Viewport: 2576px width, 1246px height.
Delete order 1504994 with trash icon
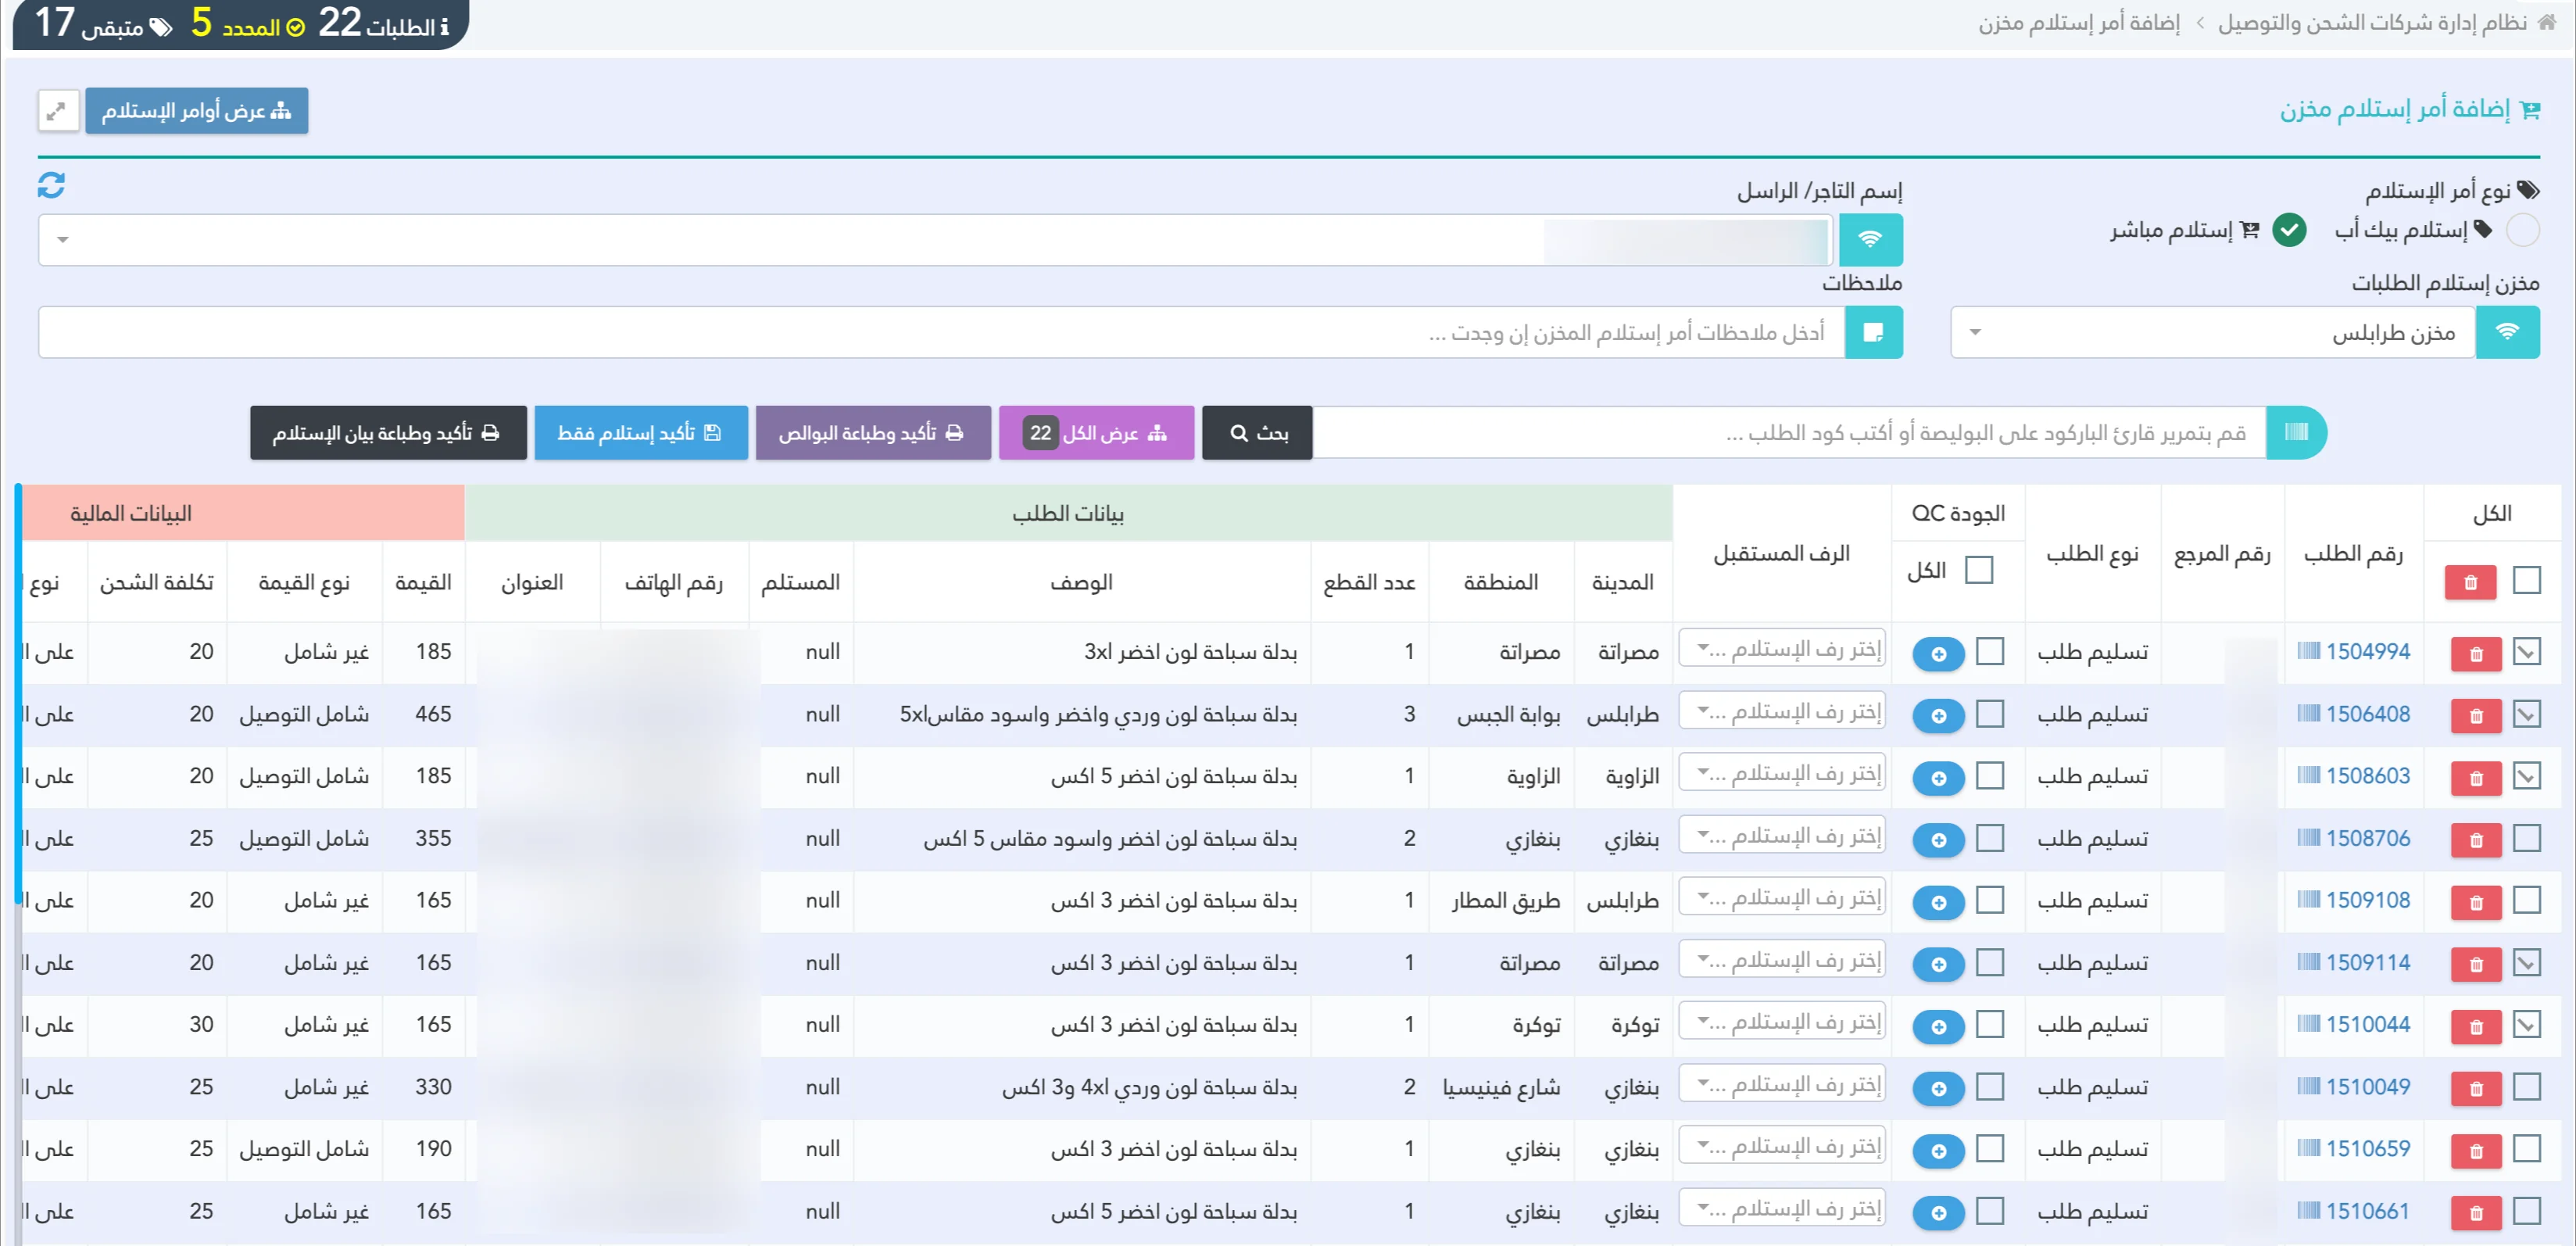click(x=2476, y=654)
